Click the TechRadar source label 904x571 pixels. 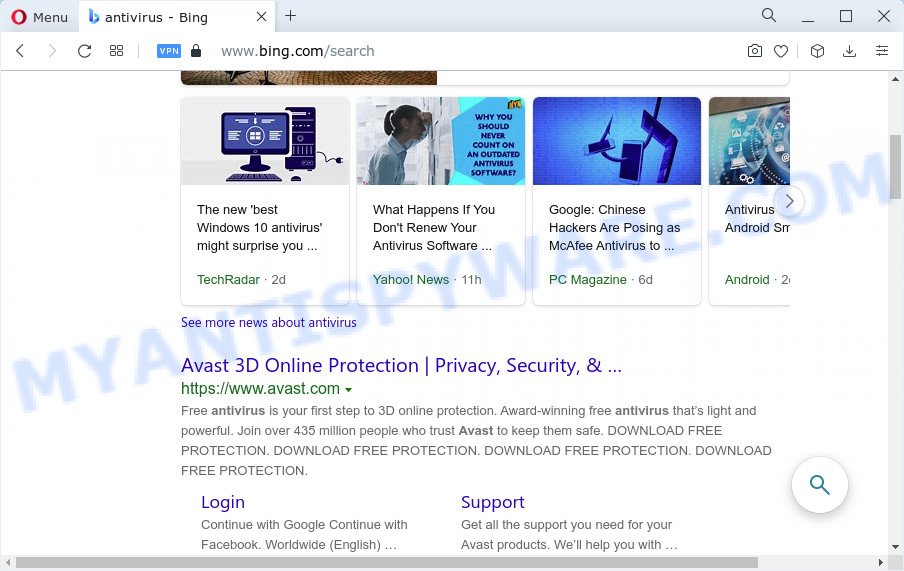[x=228, y=280]
